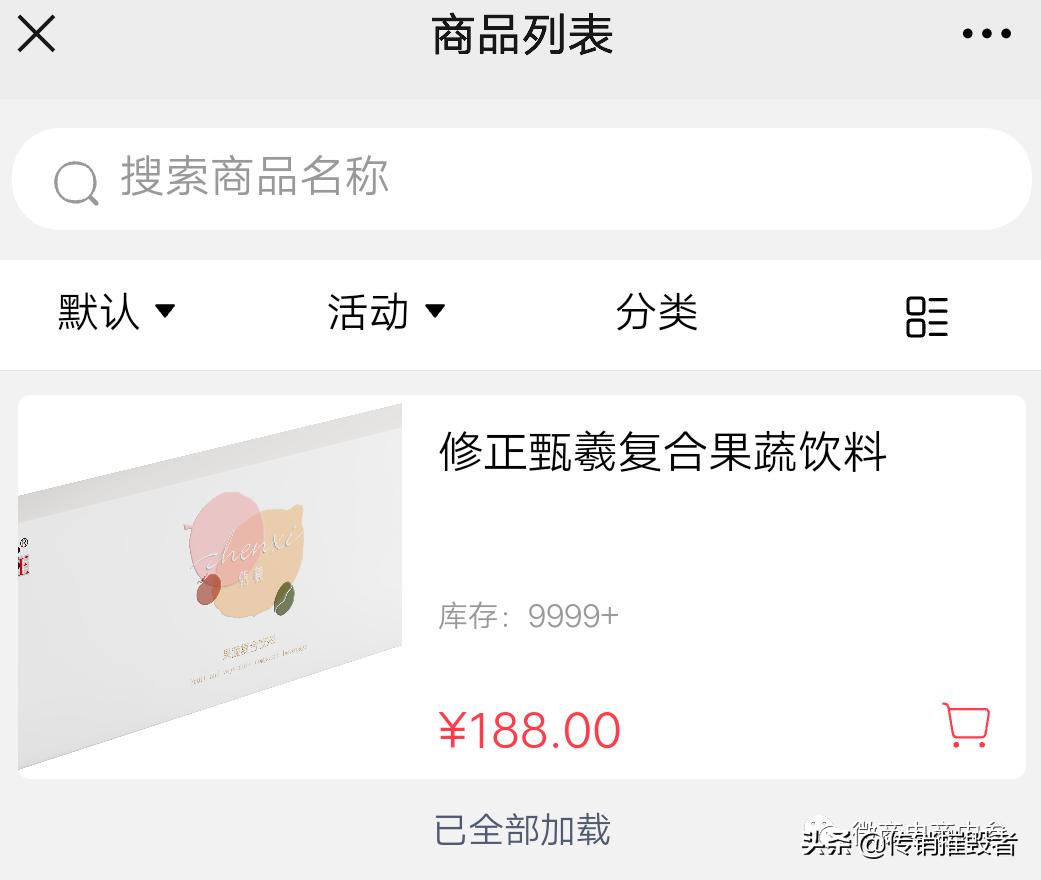The height and width of the screenshot is (880, 1041).
Task: Click the 已全部加载 loading status text
Action: (522, 832)
